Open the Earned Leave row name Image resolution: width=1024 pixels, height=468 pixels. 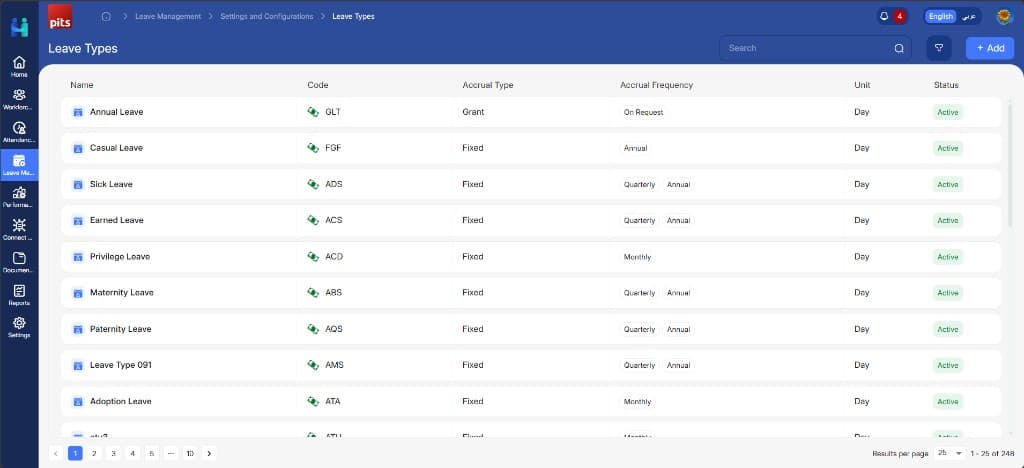click(x=116, y=221)
